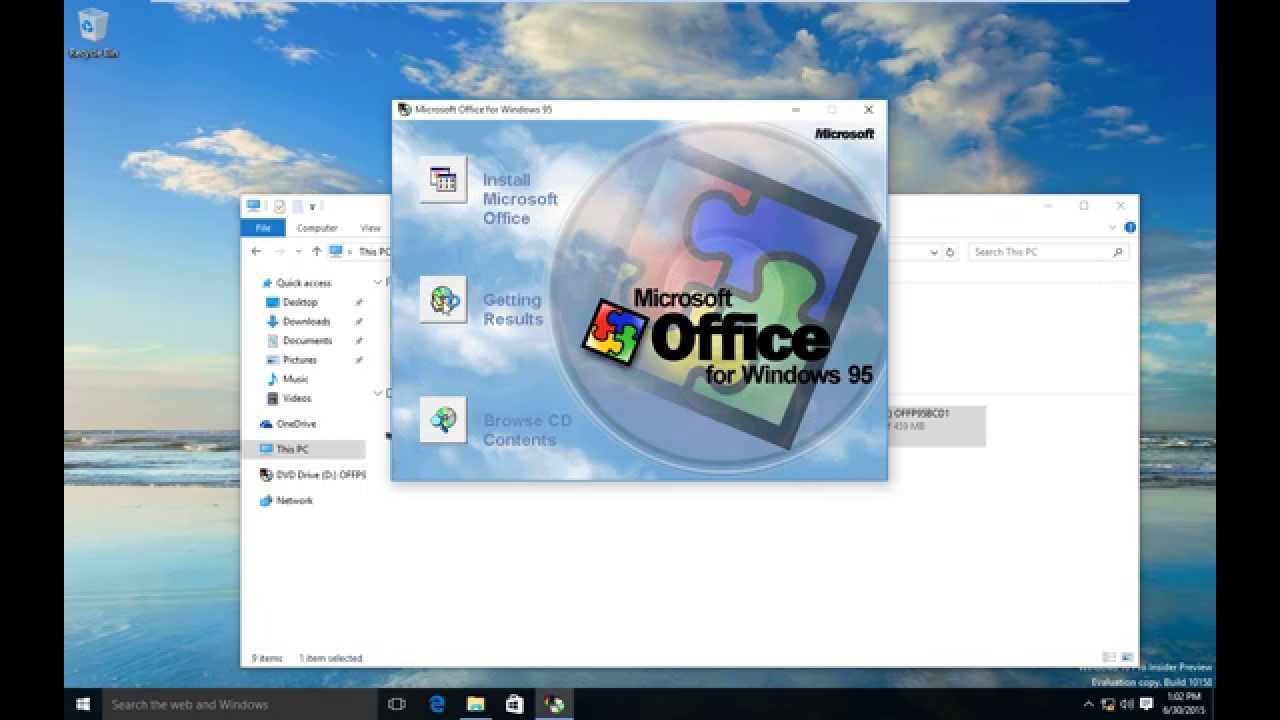Select Desktop in the navigation pane
The image size is (1280, 720).
[x=300, y=302]
